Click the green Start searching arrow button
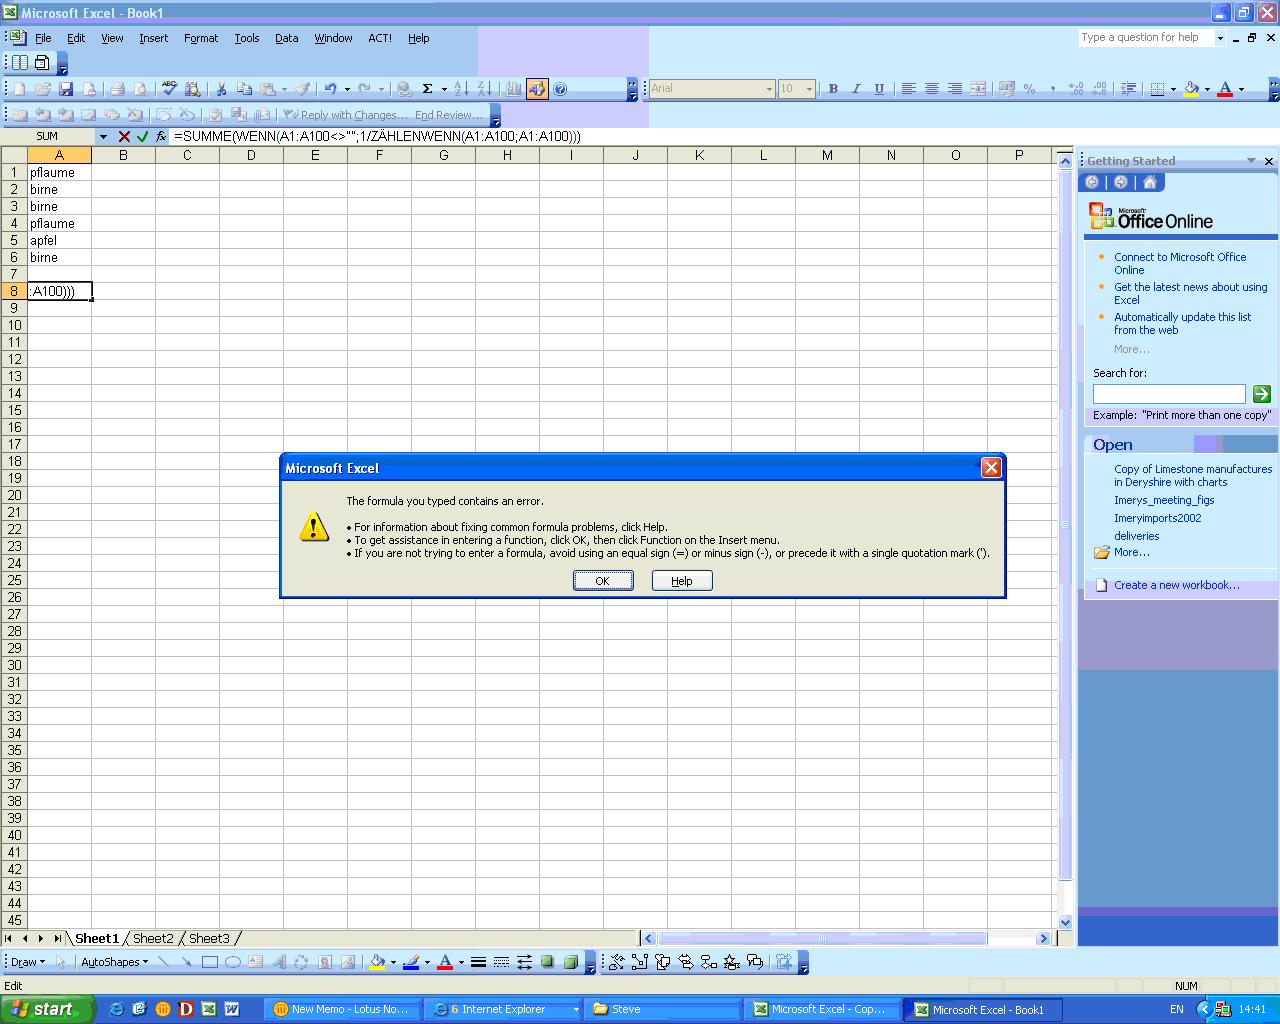 [x=1261, y=394]
